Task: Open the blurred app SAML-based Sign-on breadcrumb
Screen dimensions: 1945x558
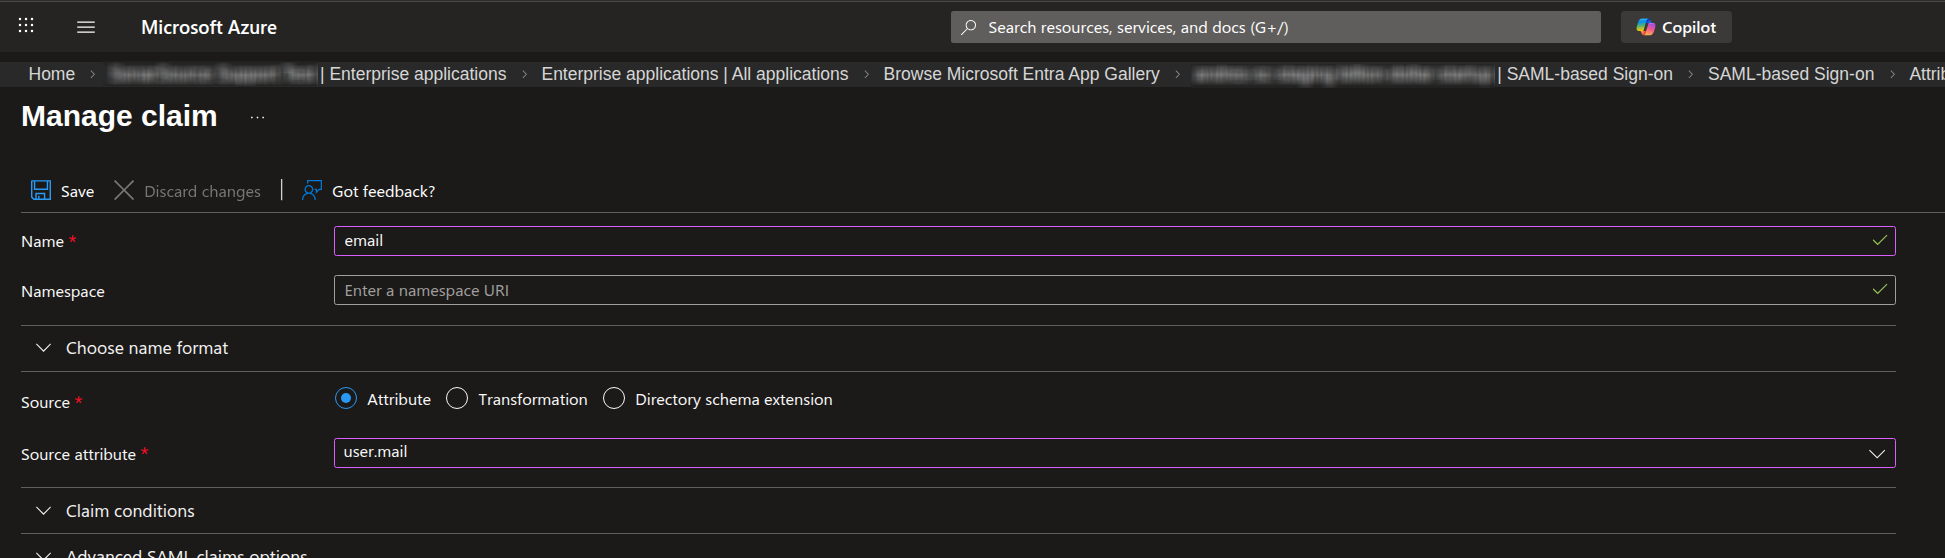Action: point(1433,74)
